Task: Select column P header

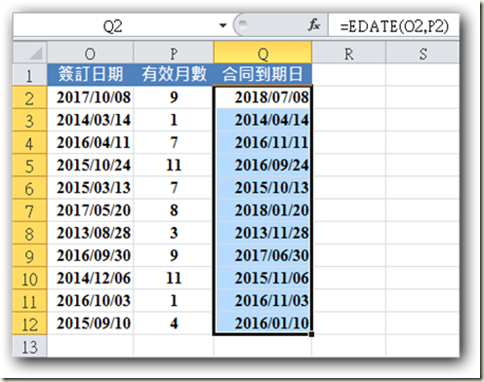Action: point(173,53)
